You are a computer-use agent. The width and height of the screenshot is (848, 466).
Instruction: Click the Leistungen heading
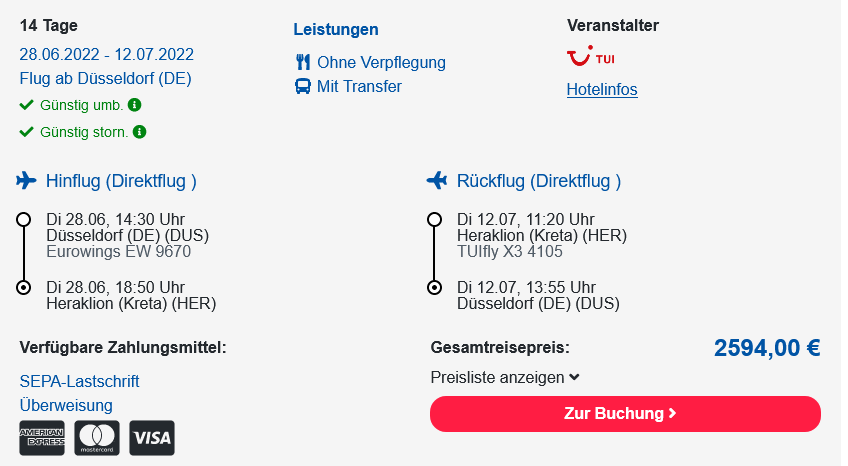(336, 29)
